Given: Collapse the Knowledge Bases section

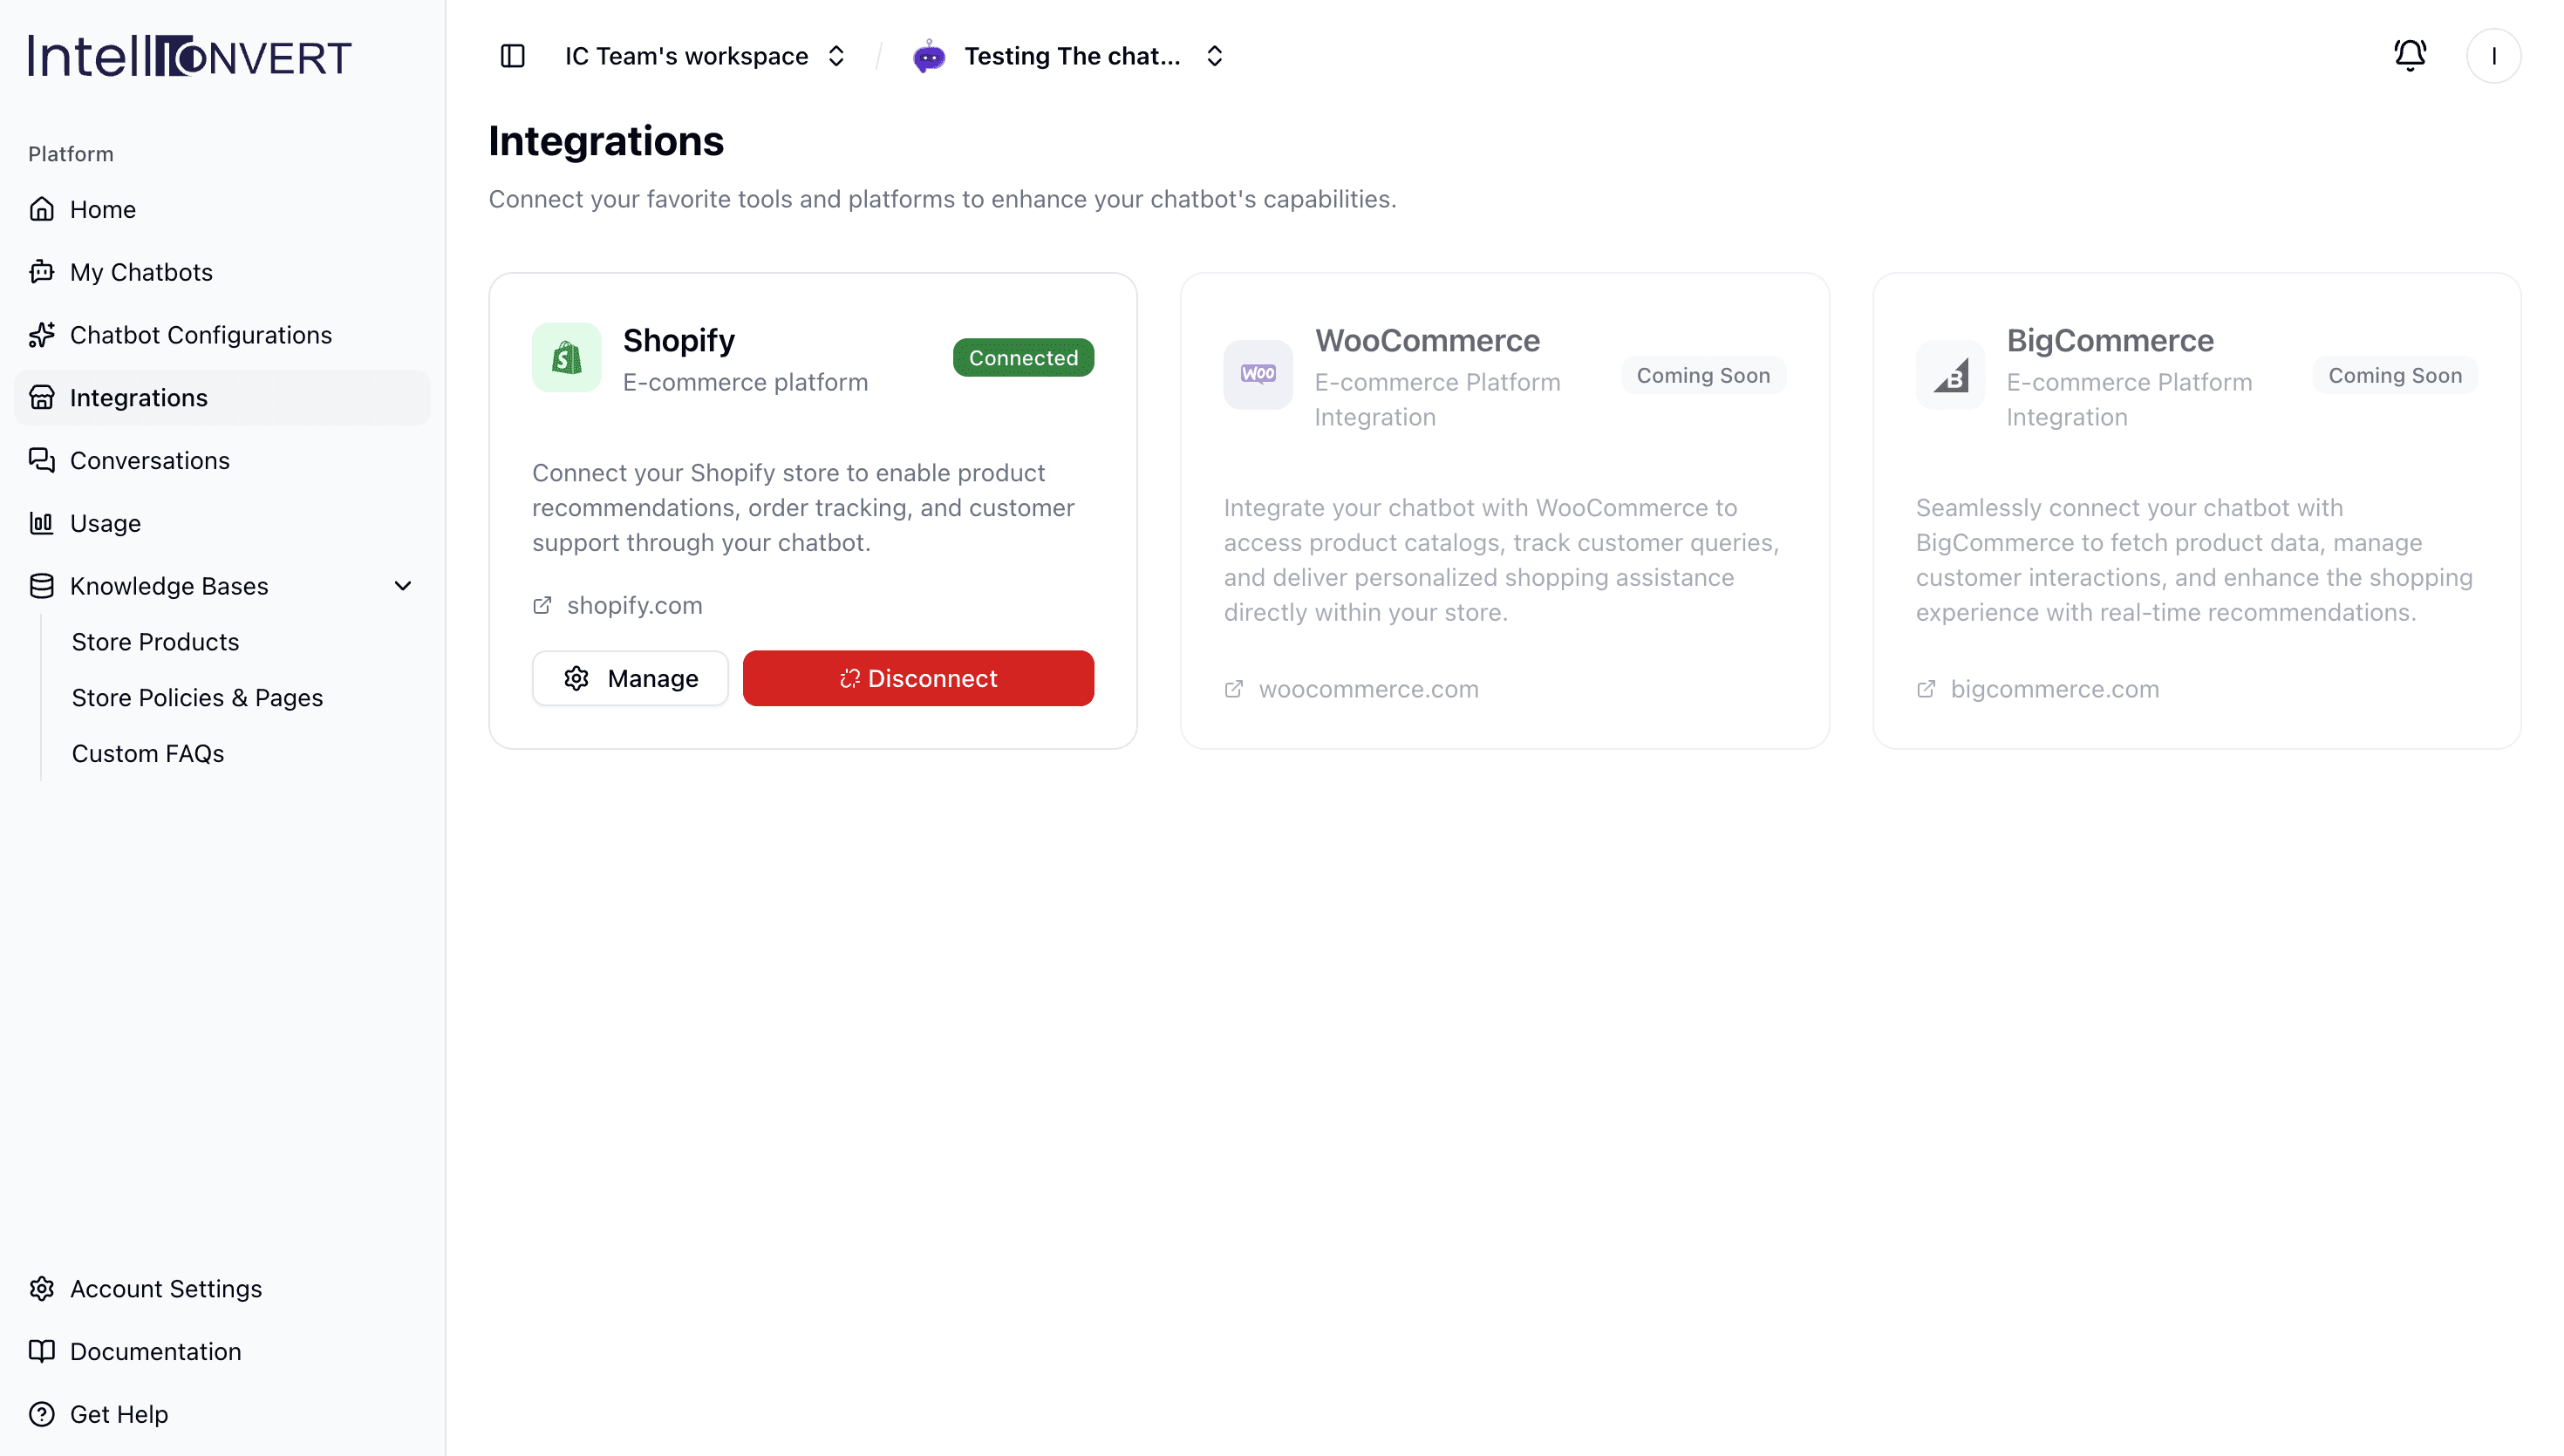Looking at the screenshot, I should point(402,586).
